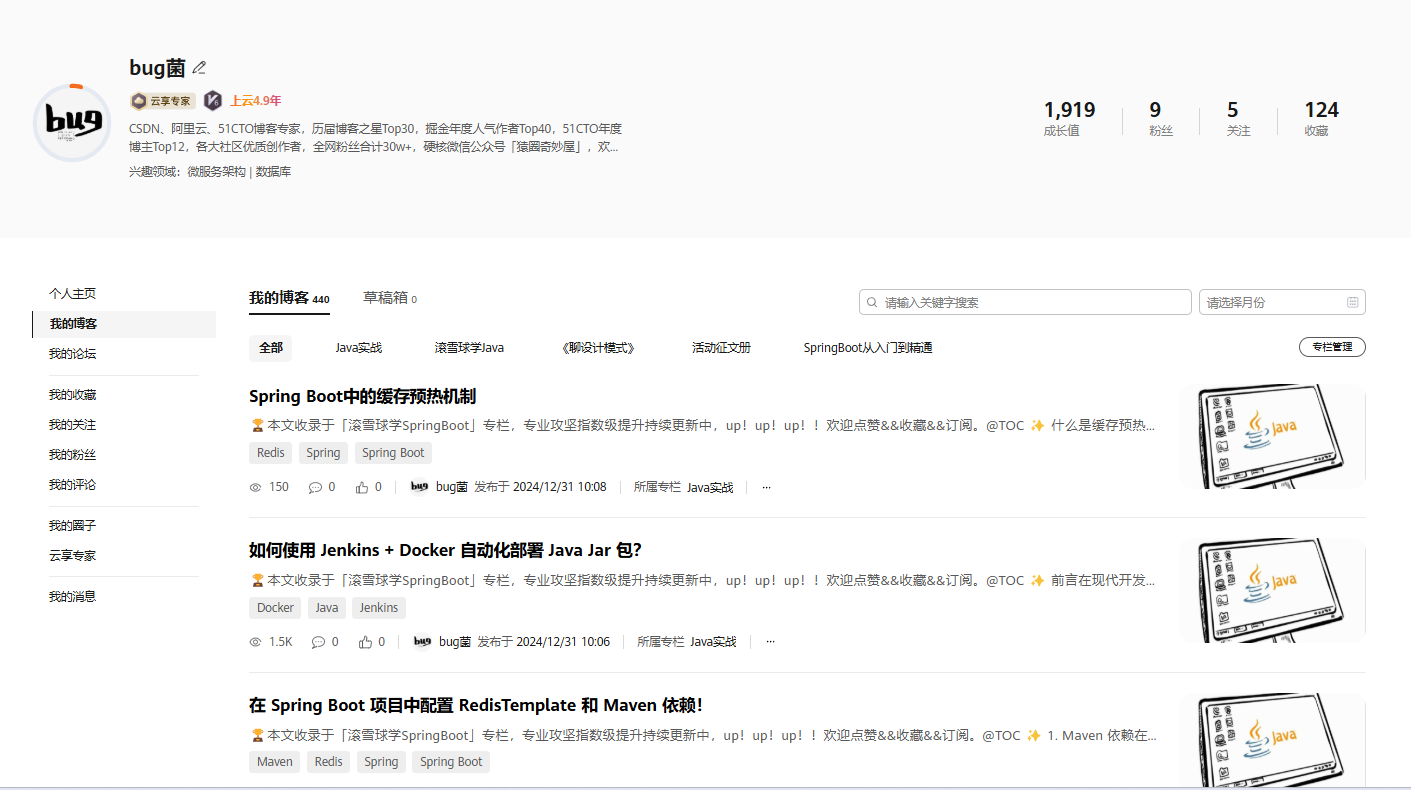Open thumbnail of RedisTemplate post
Screen dimensions: 1411x790
click(1272, 741)
